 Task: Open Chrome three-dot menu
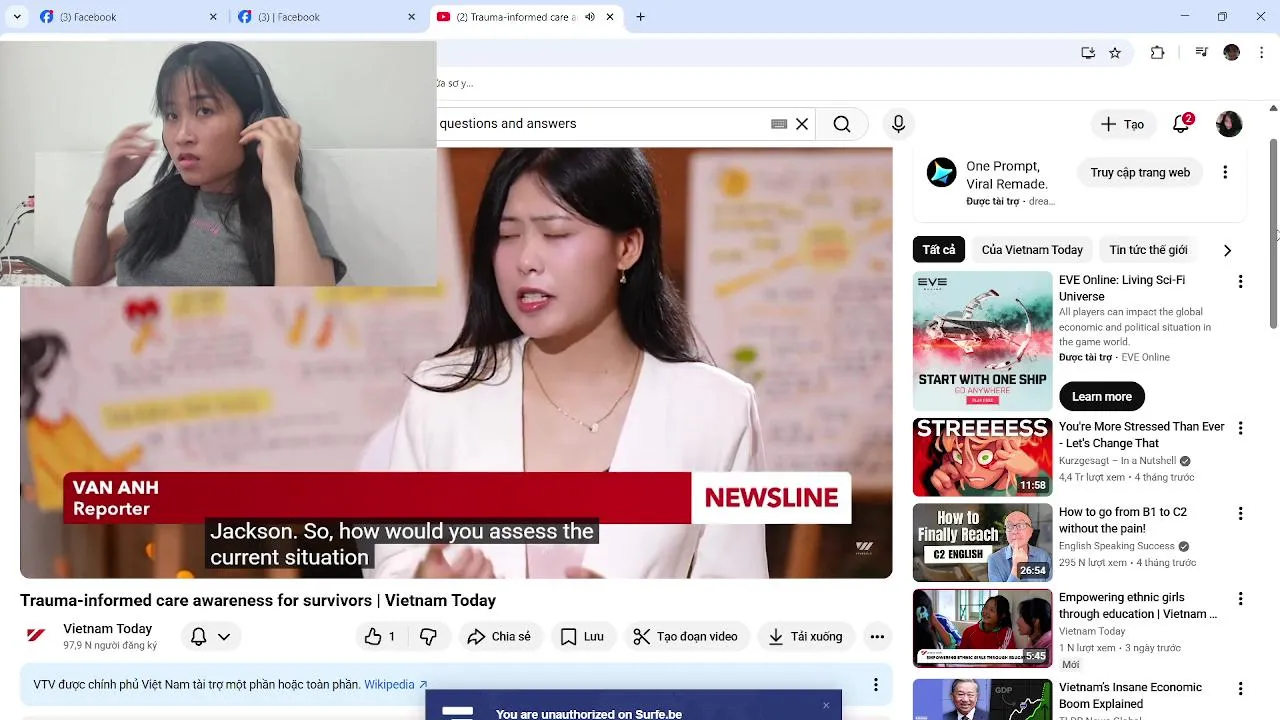tap(1261, 53)
